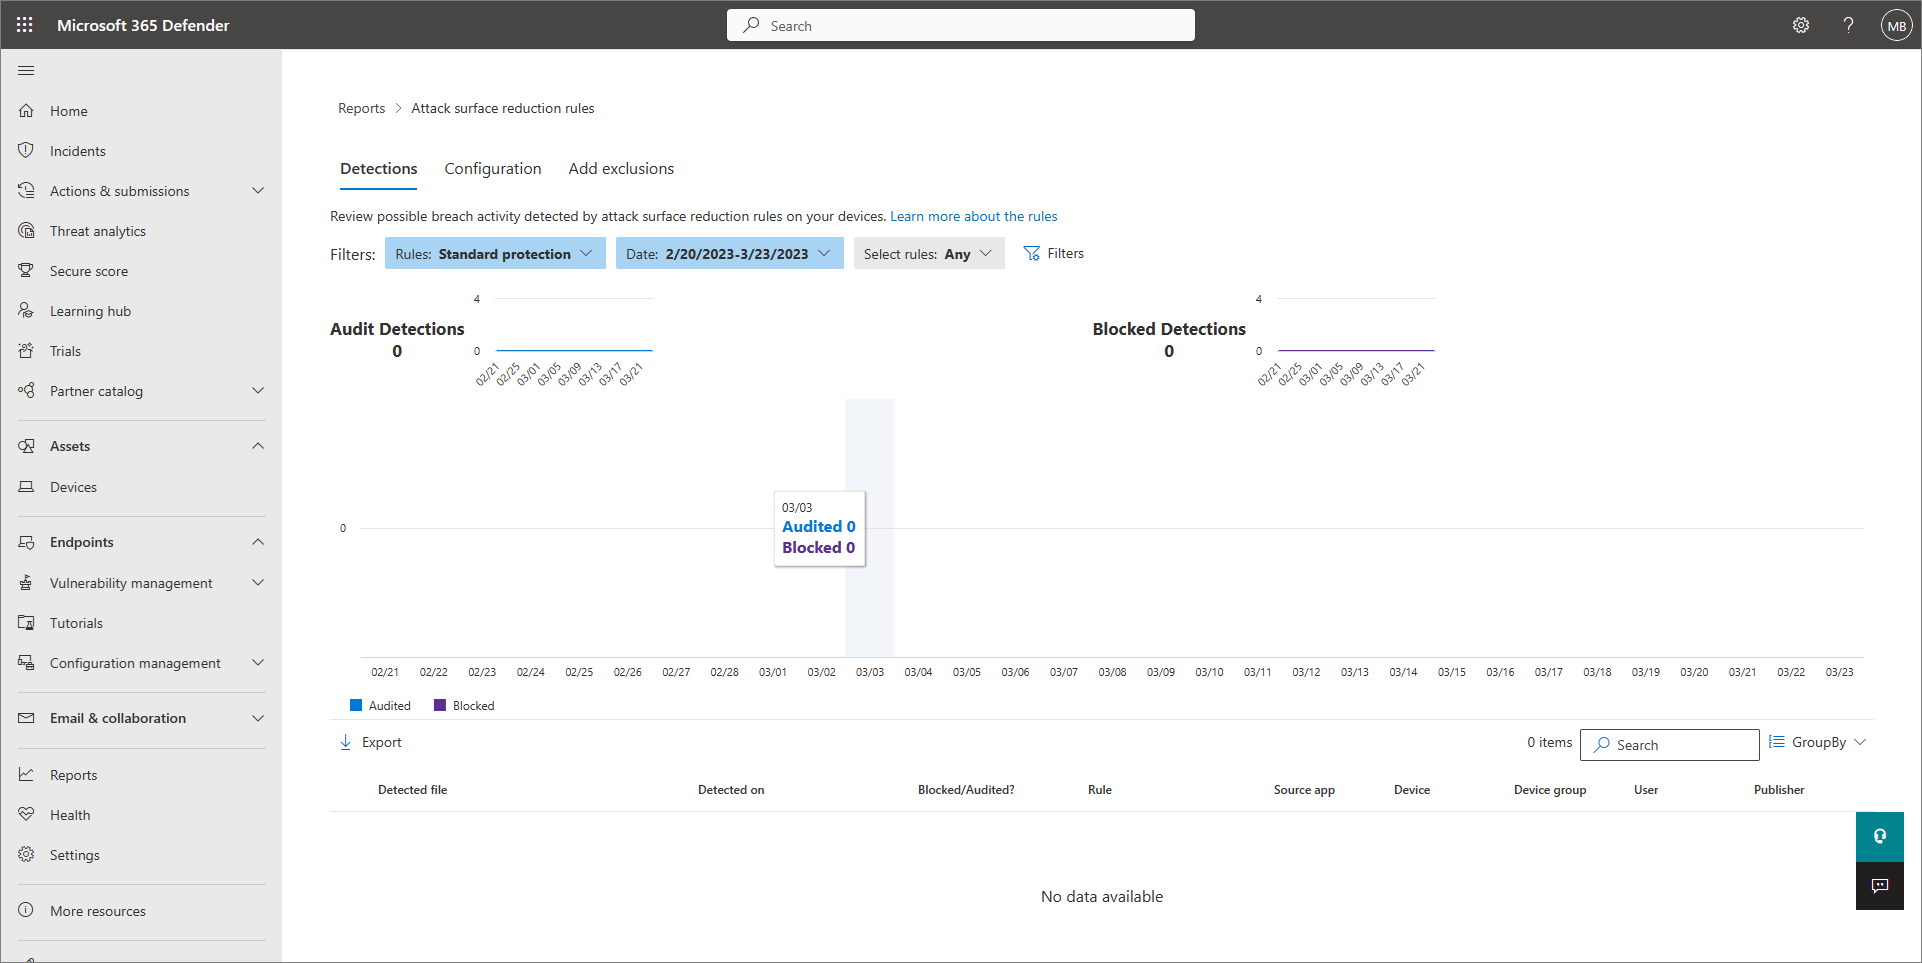The width and height of the screenshot is (1922, 963).
Task: Click the Secure score trophy icon
Action: (26, 271)
